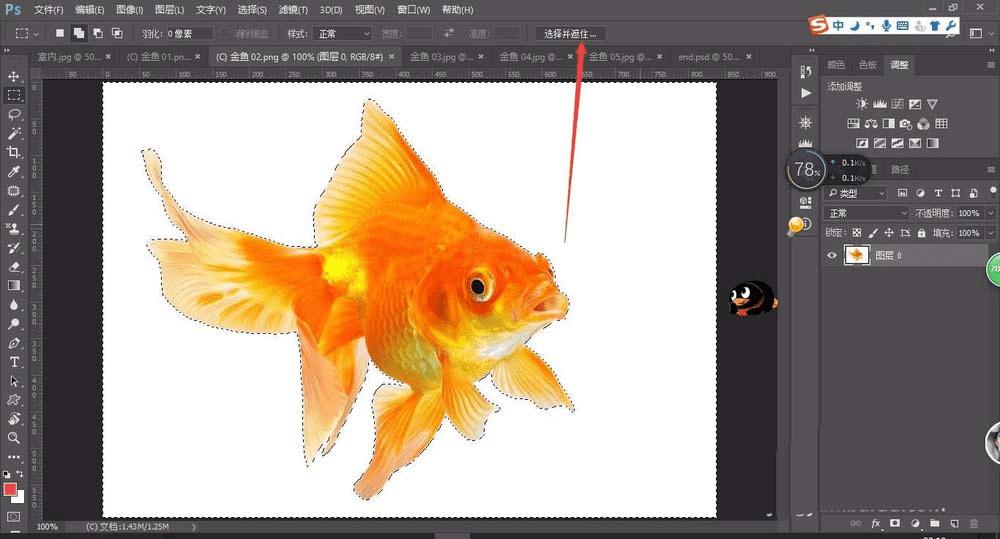Toggle lock all padlock icon
Image resolution: width=1000 pixels, height=539 pixels.
tap(921, 233)
